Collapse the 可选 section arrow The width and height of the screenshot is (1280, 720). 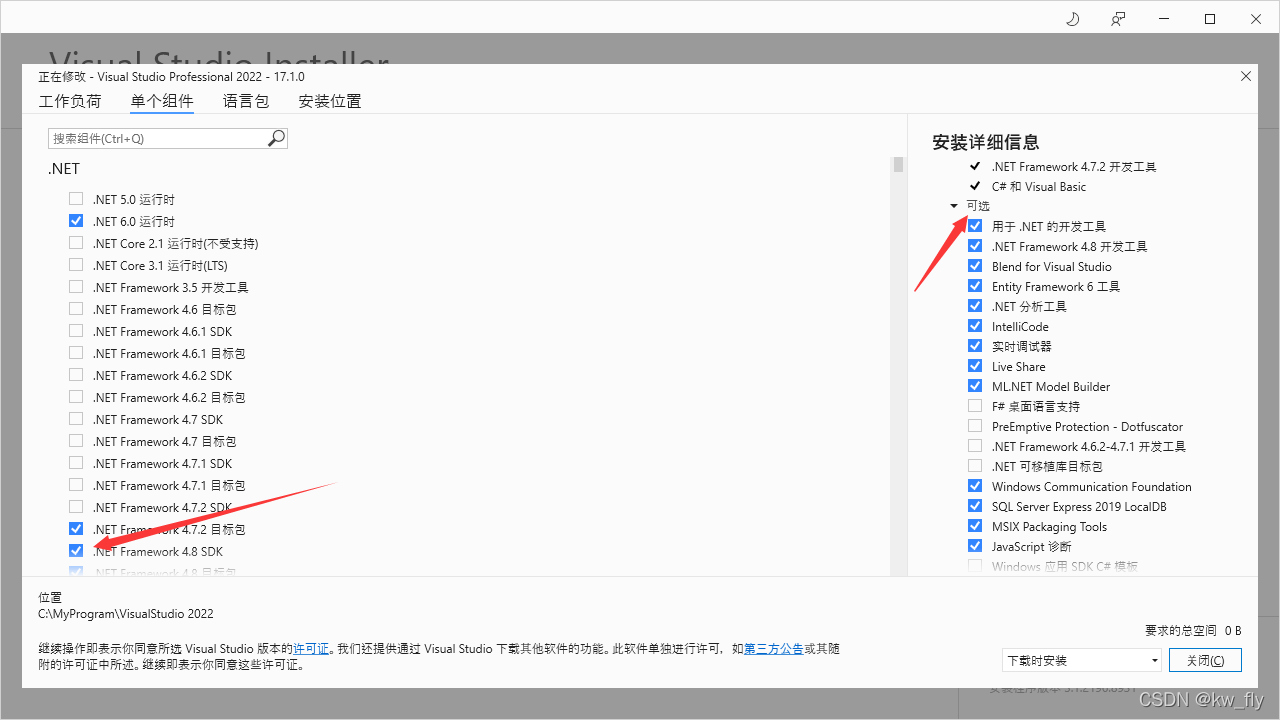(954, 206)
